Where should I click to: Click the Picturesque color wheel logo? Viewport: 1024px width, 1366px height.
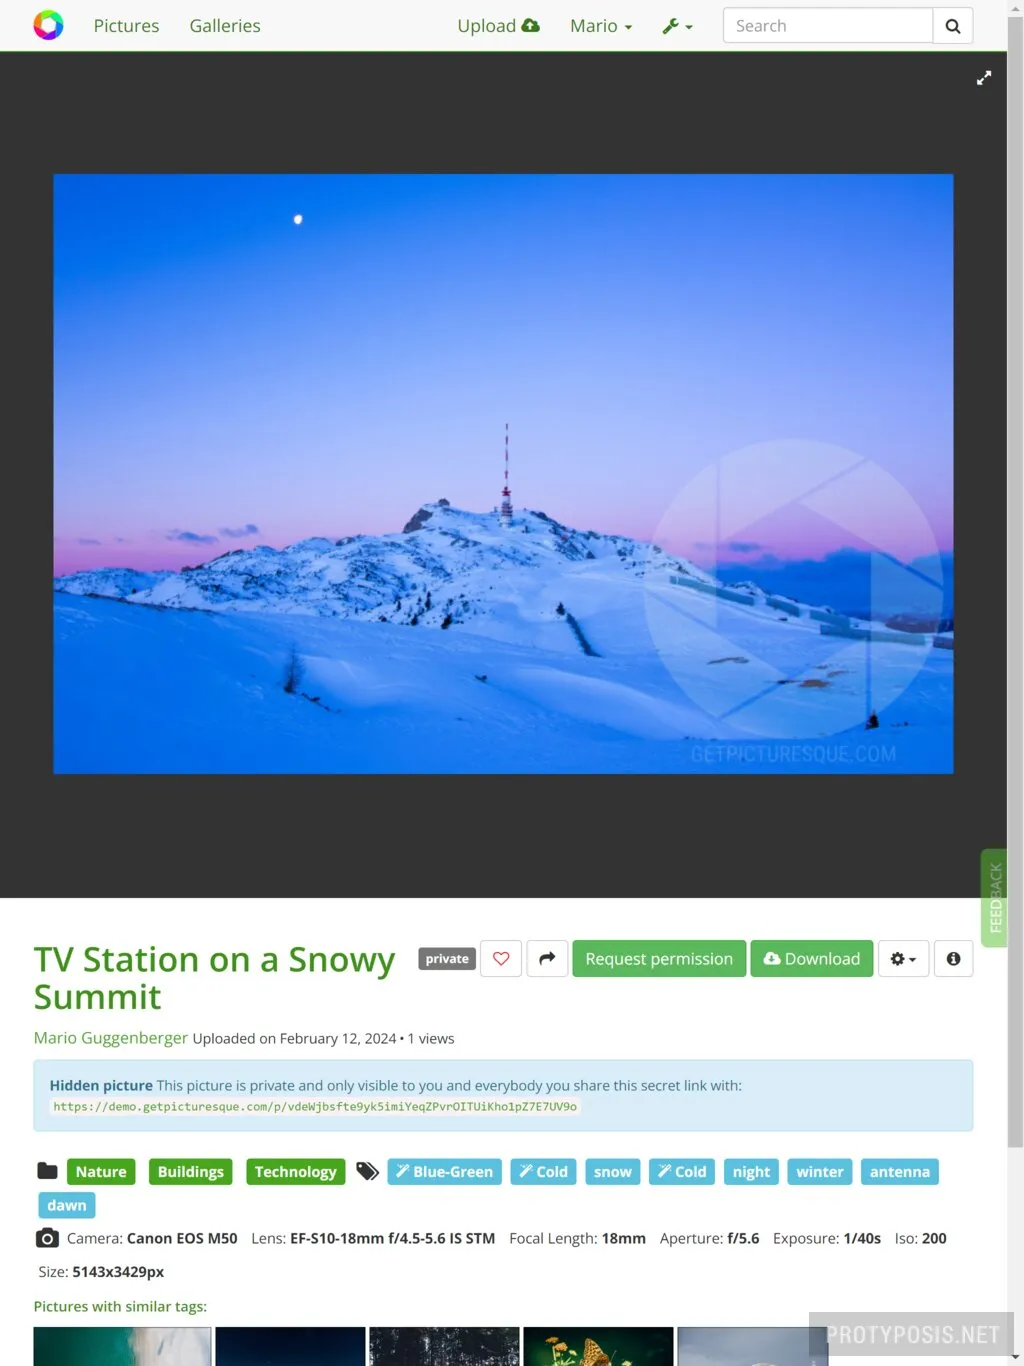point(48,25)
